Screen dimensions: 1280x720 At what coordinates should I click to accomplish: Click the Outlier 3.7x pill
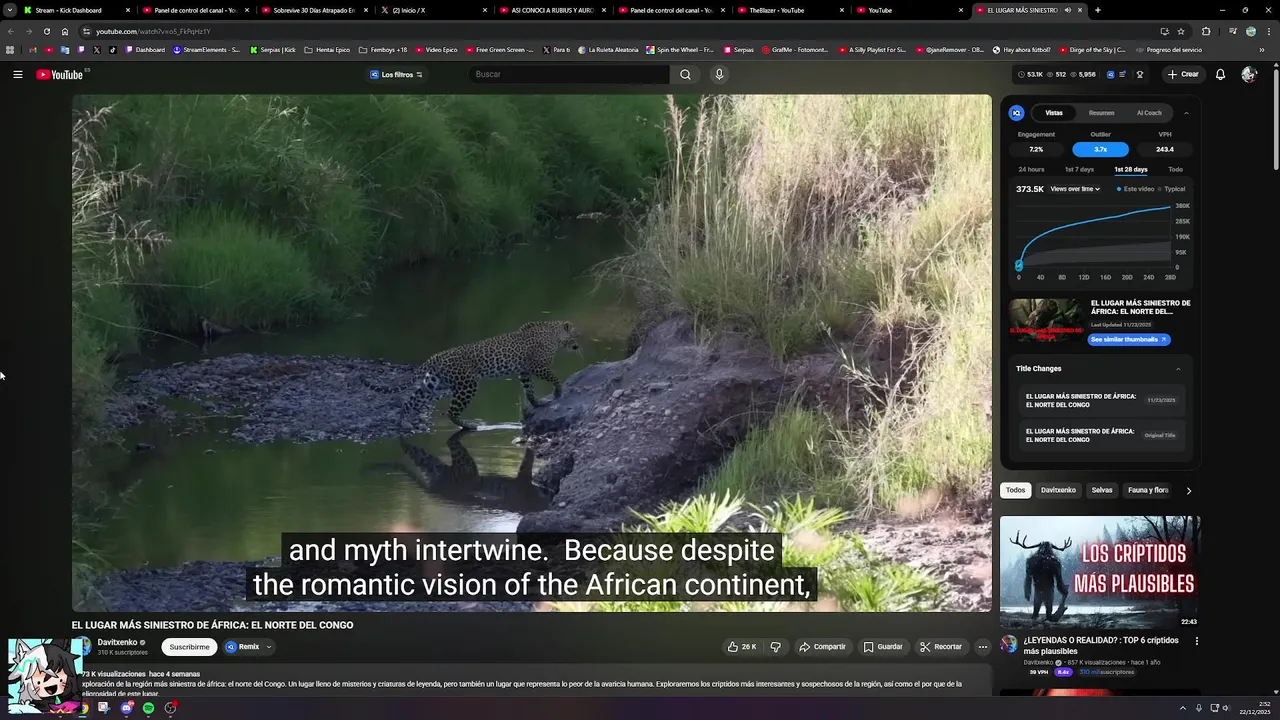[x=1100, y=149]
